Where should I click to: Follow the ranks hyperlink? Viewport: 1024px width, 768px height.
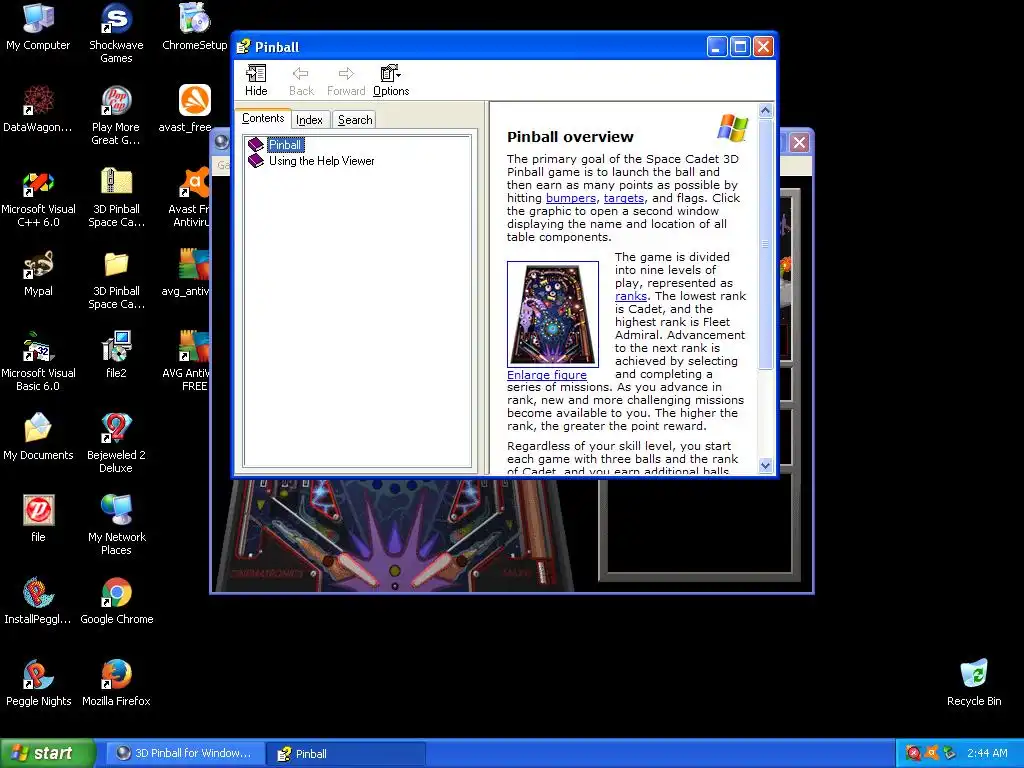(x=631, y=296)
